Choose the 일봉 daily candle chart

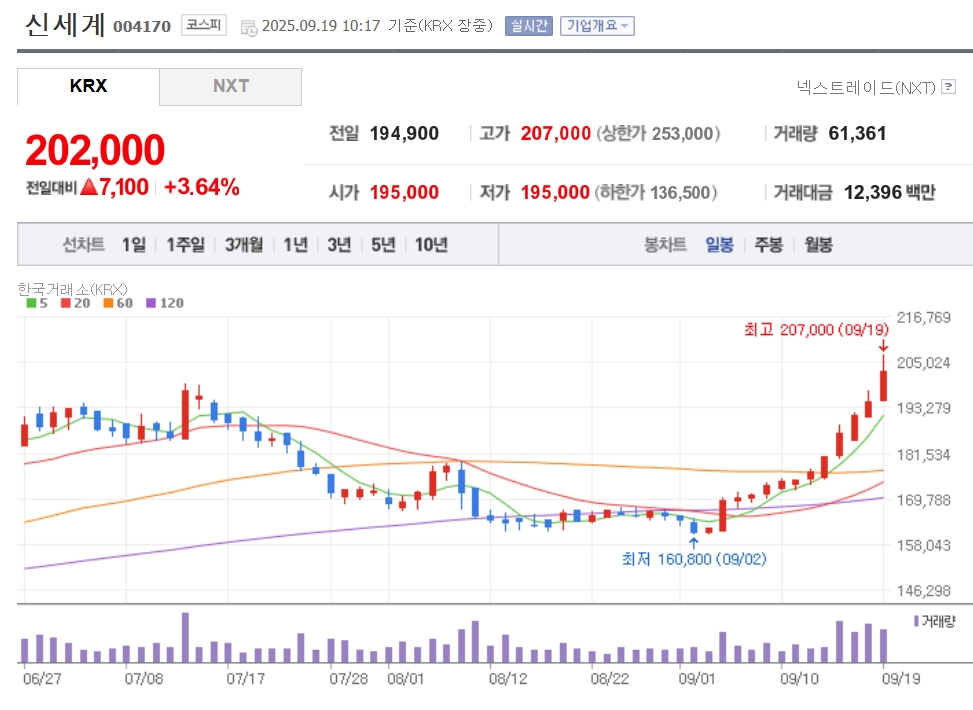point(719,245)
